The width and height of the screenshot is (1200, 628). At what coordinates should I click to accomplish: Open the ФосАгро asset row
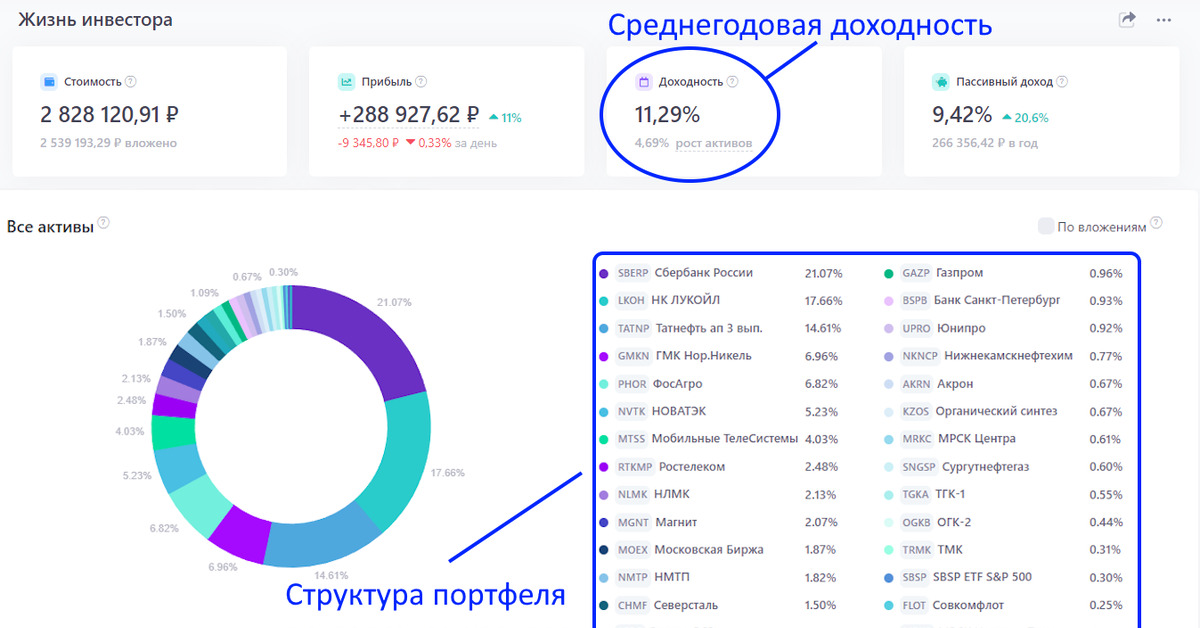(x=721, y=384)
